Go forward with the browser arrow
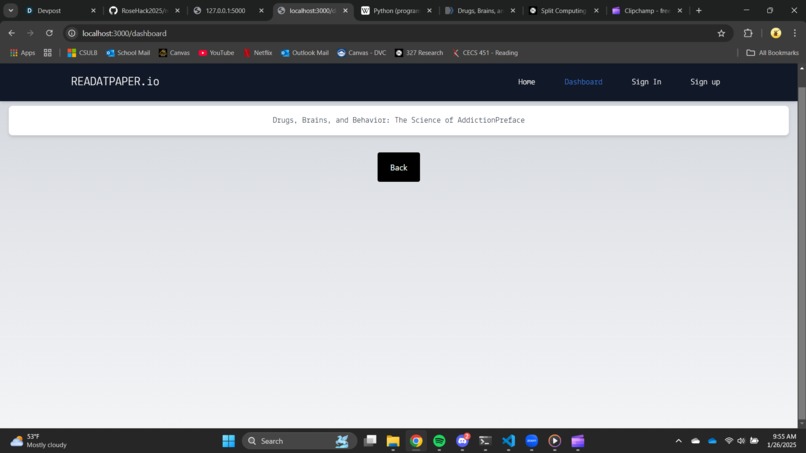Screen dimensions: 806x453 30,33
